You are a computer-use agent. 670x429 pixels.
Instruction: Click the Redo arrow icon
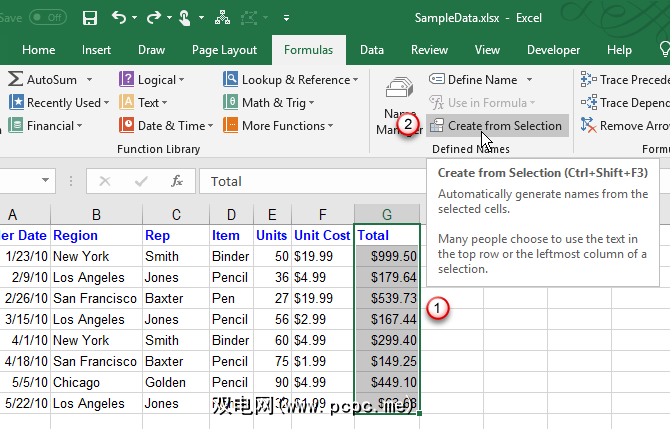[153, 17]
